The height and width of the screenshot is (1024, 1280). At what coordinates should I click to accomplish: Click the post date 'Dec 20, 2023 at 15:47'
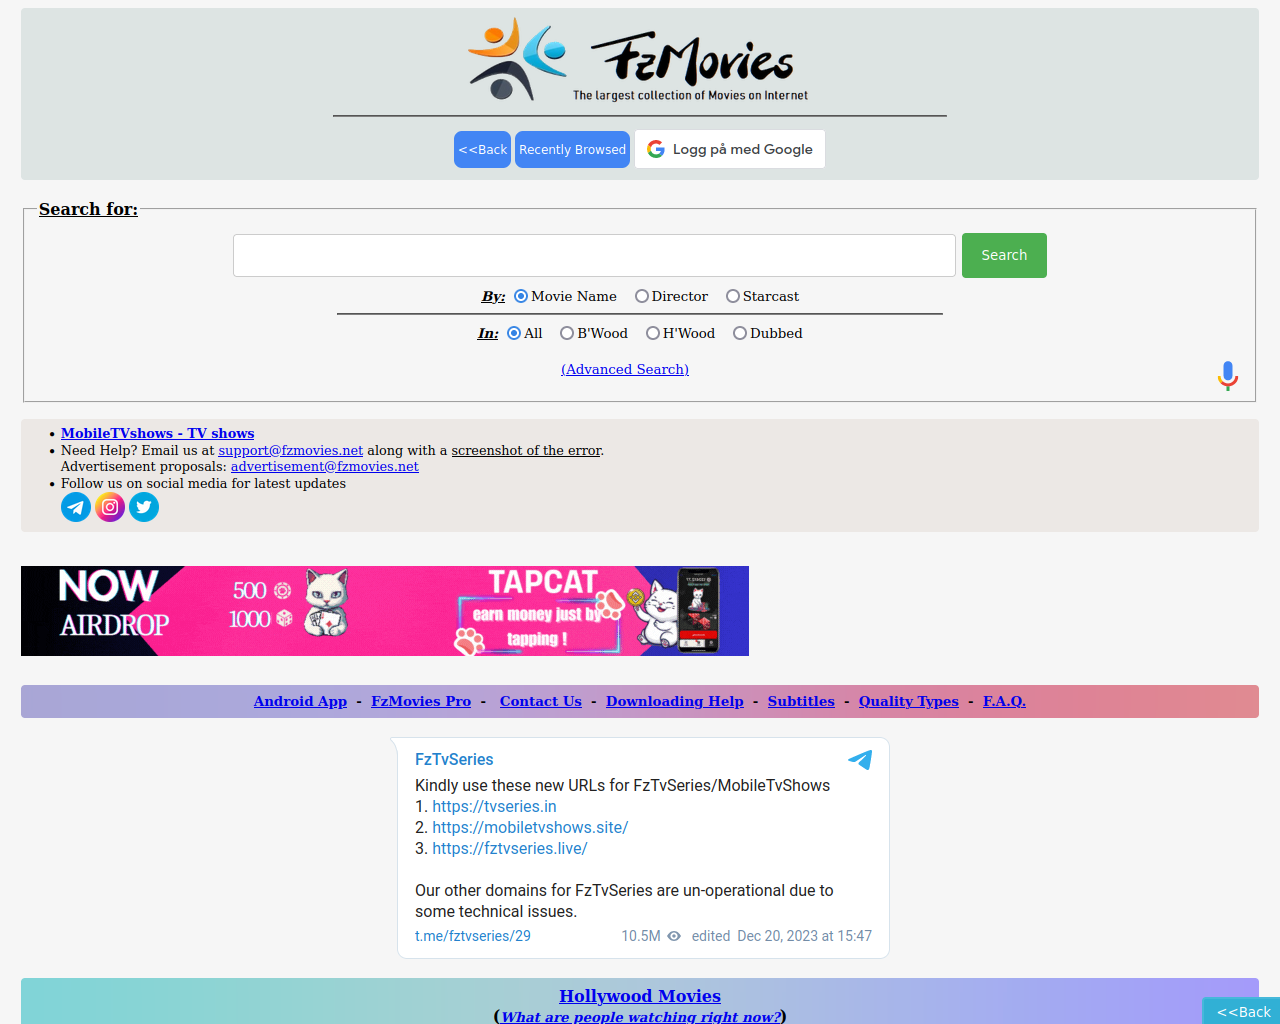point(805,936)
